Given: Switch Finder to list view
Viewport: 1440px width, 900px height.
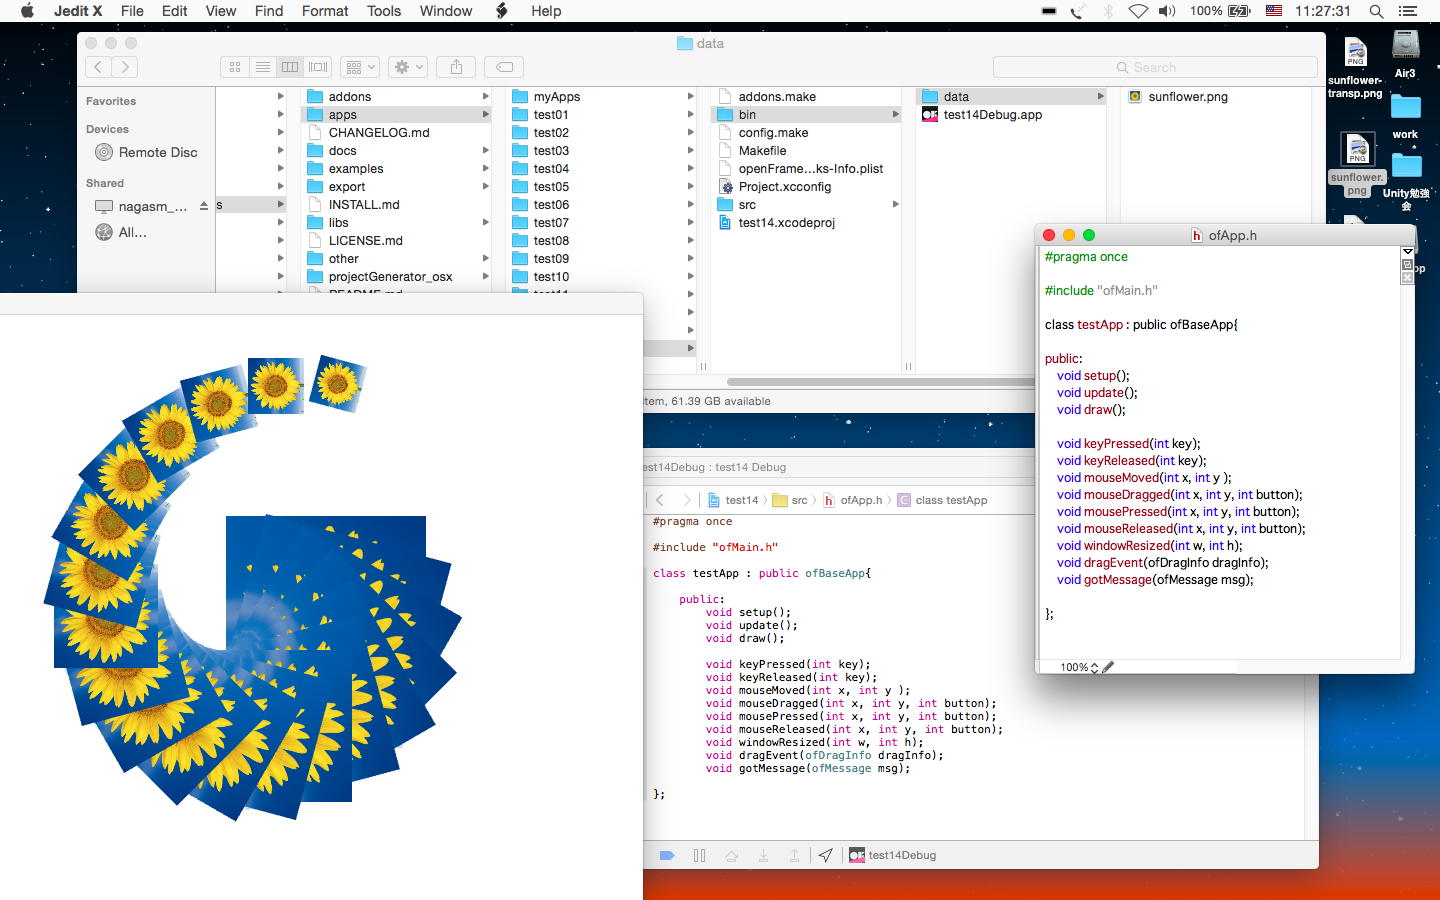Looking at the screenshot, I should [x=263, y=67].
